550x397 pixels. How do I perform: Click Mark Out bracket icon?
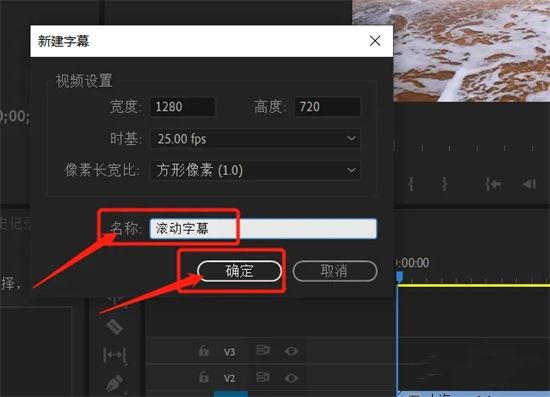click(444, 184)
